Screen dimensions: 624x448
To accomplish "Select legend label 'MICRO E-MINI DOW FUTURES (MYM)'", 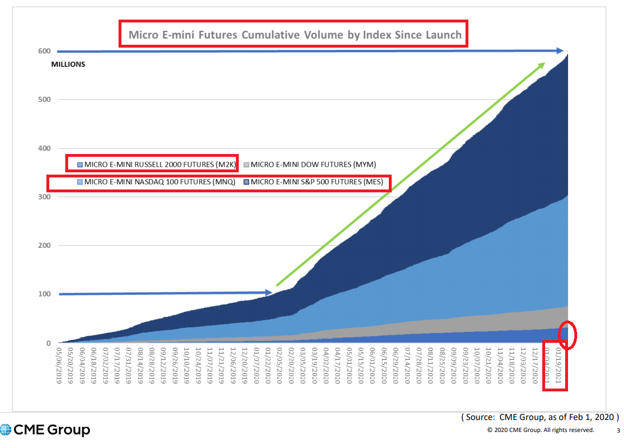I will point(313,164).
